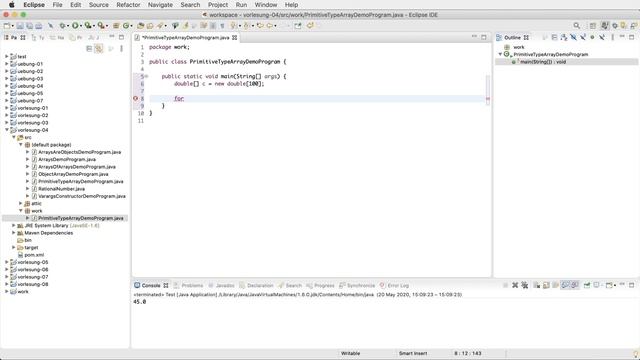The height and width of the screenshot is (360, 640).
Task: Open the New file dropdown arrow
Action: pos(13,26)
